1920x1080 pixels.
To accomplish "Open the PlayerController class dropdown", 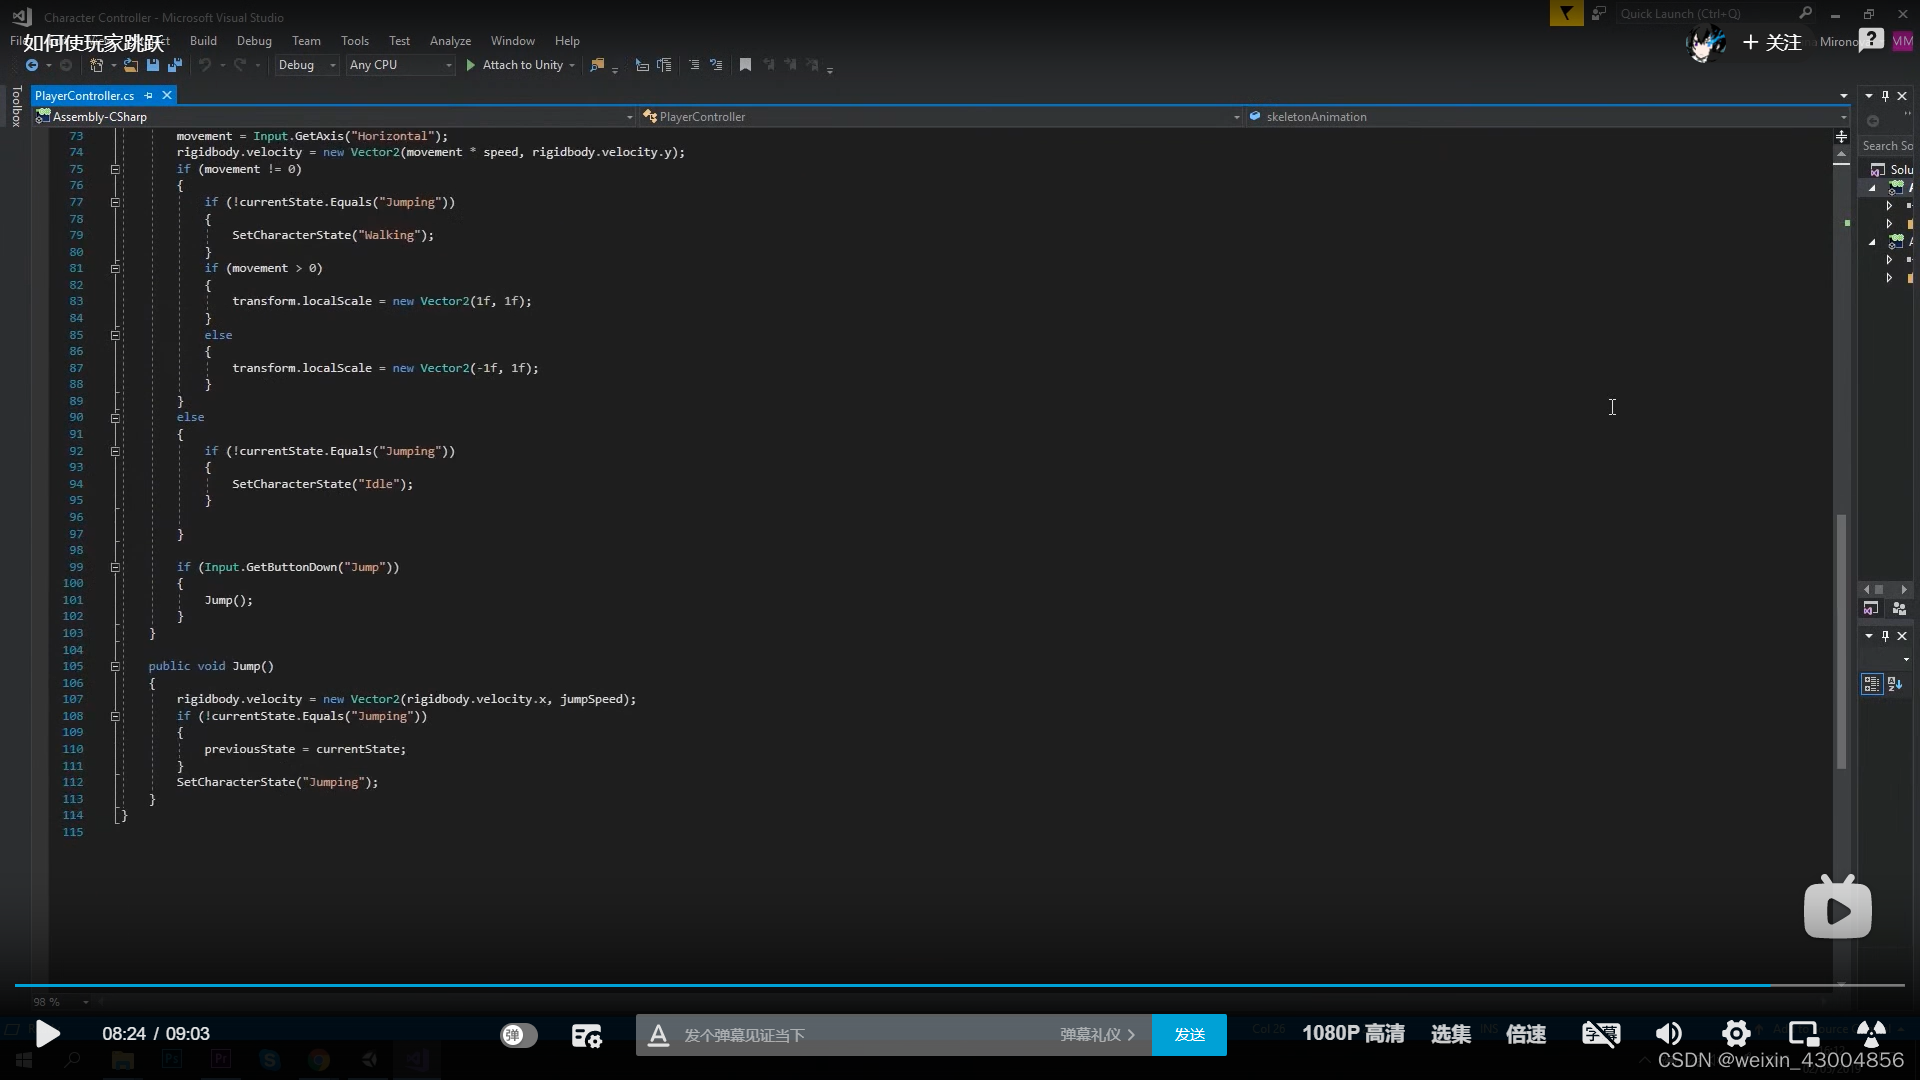I will coord(940,117).
